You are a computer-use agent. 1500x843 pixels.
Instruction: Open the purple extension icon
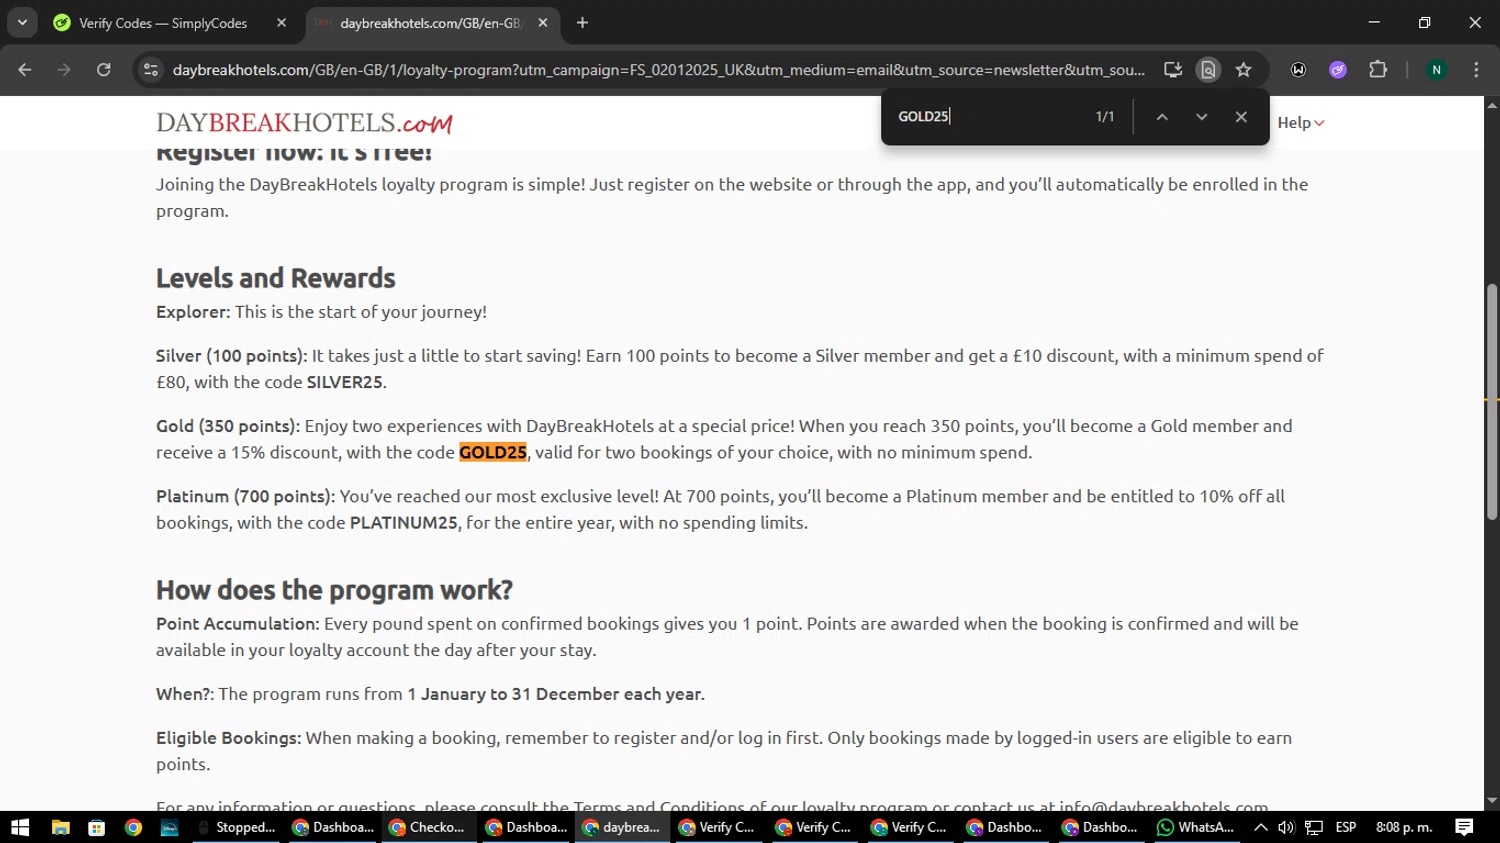[x=1338, y=70]
